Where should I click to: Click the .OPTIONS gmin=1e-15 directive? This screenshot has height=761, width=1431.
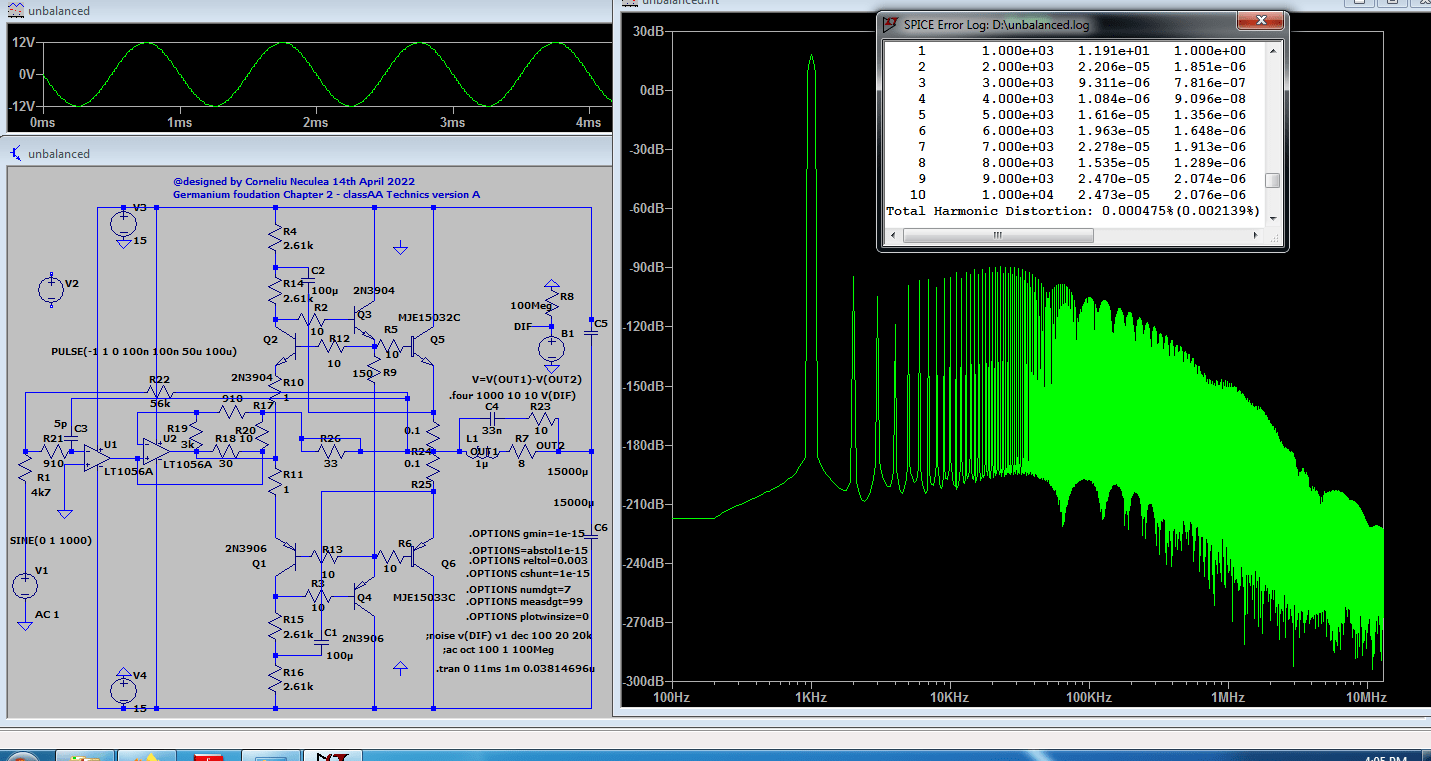pos(526,535)
